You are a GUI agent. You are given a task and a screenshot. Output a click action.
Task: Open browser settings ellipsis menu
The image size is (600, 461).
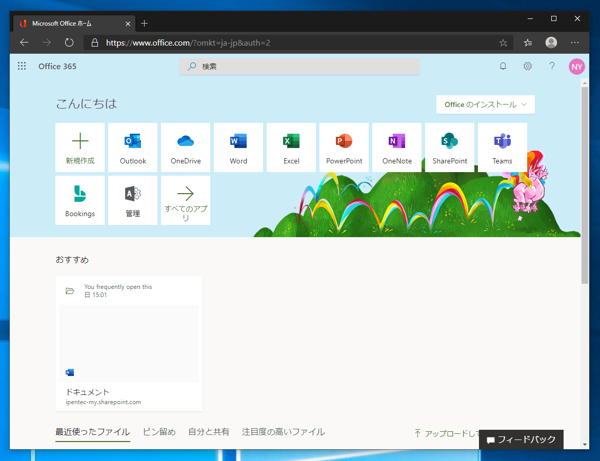[575, 42]
